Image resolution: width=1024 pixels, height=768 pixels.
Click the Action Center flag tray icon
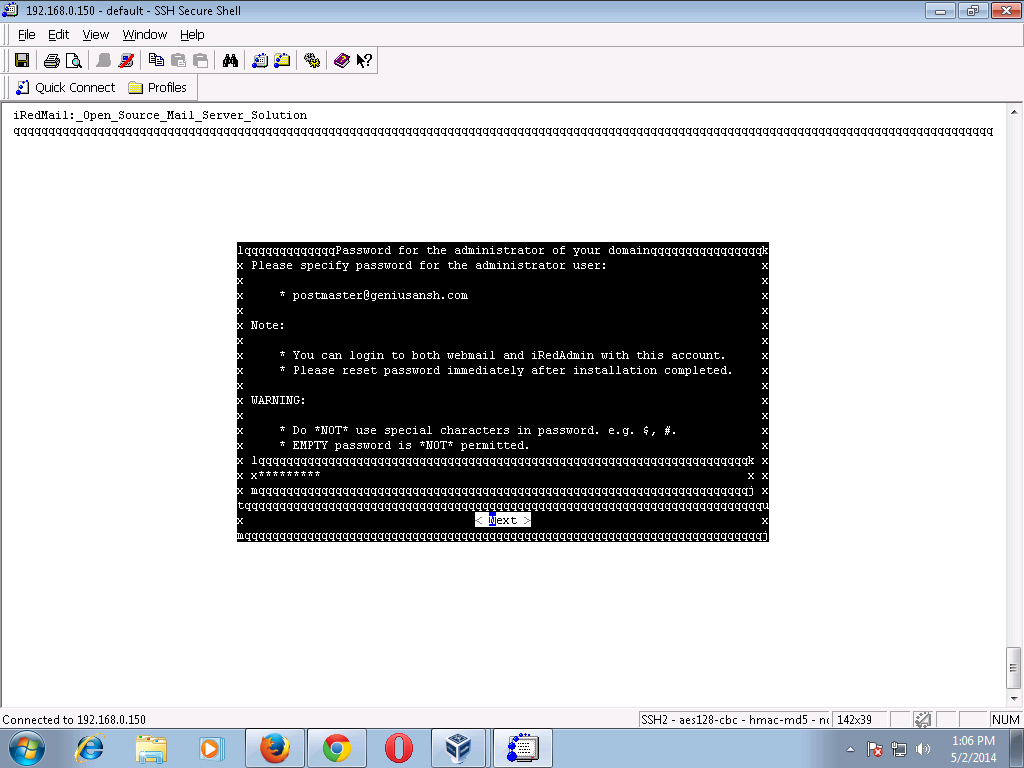coord(875,749)
